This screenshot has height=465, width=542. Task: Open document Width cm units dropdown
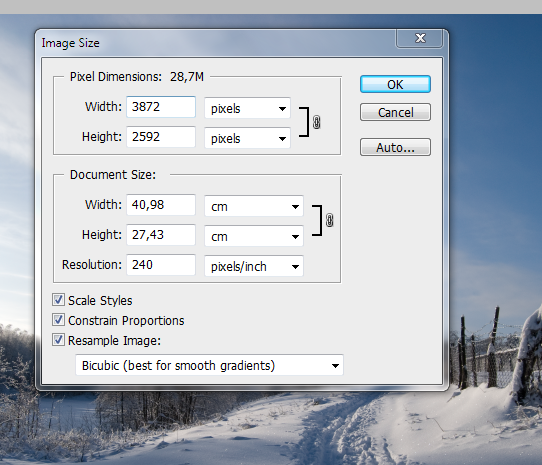254,206
